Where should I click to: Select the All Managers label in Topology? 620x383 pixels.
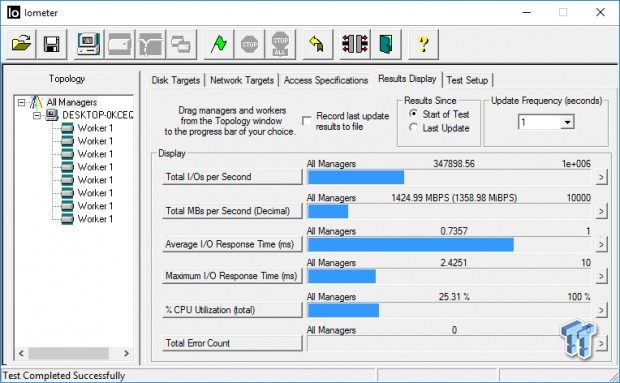point(72,102)
